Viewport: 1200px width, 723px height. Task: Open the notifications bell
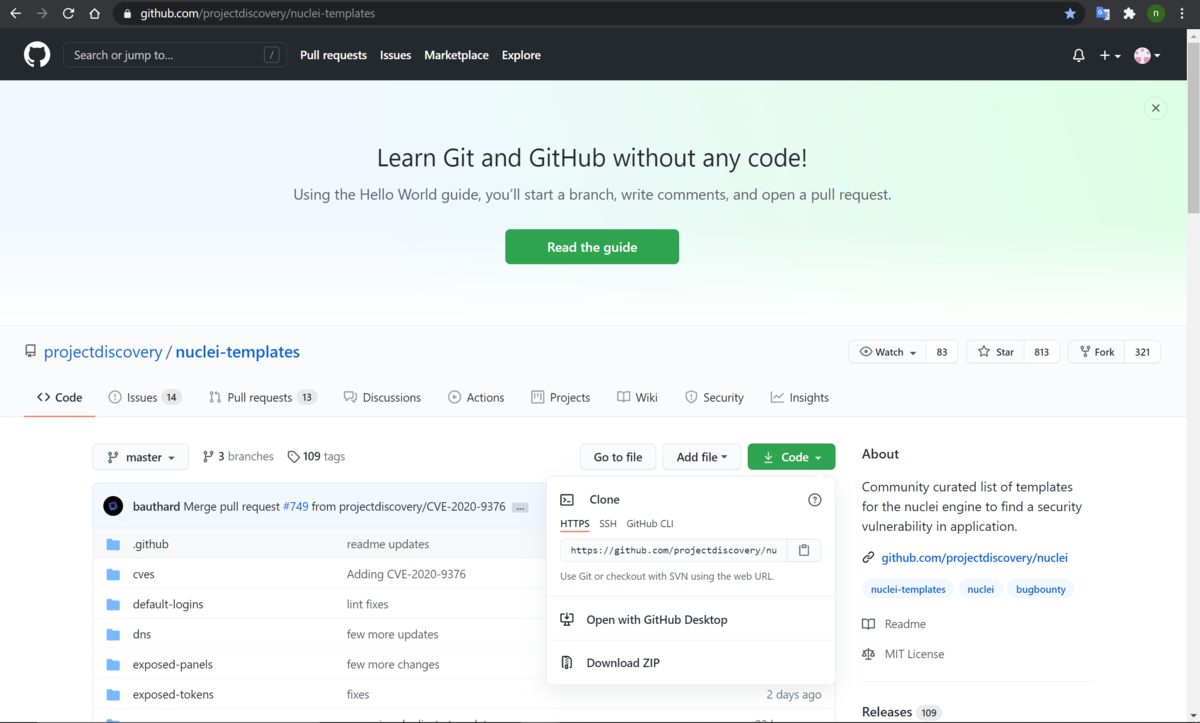tap(1078, 55)
